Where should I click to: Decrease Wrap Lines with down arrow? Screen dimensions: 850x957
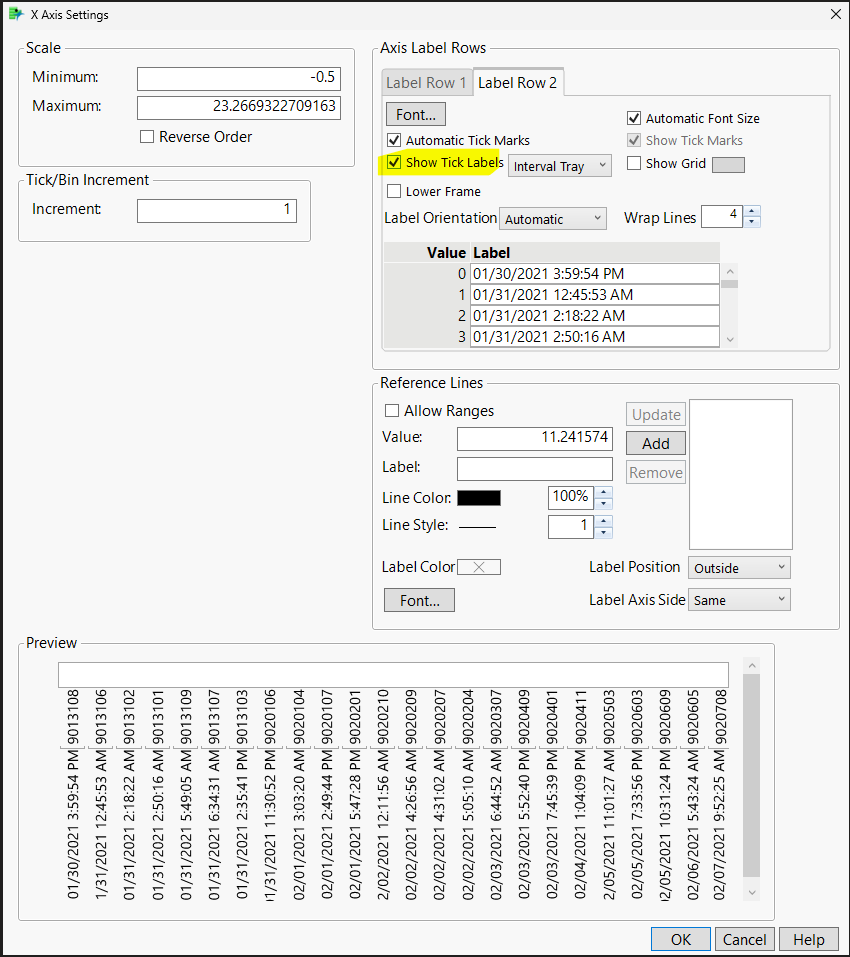752,222
